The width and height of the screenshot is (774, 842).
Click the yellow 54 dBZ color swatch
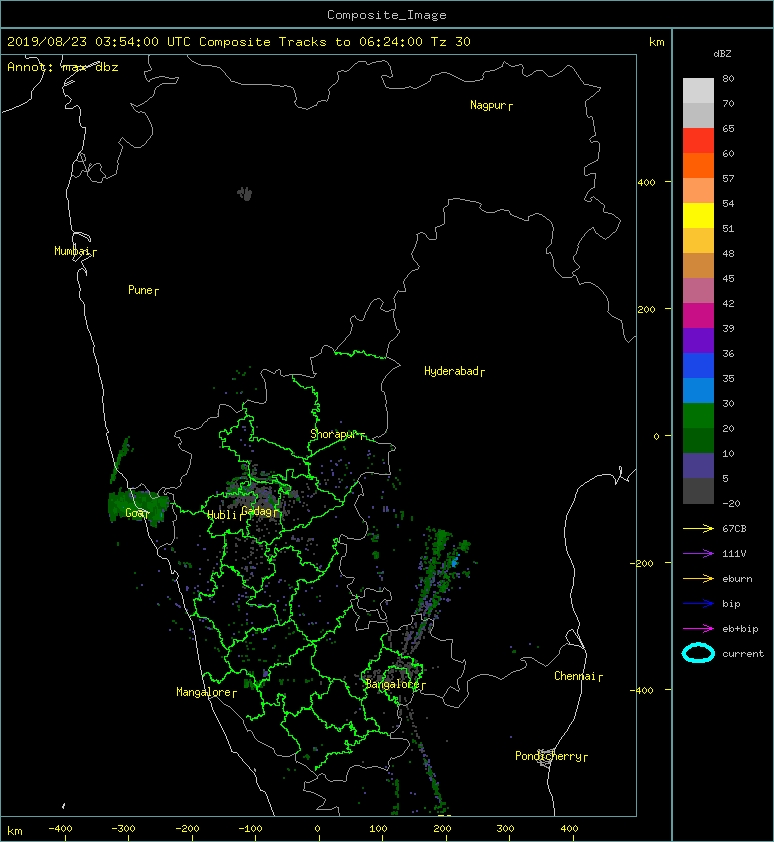[698, 216]
